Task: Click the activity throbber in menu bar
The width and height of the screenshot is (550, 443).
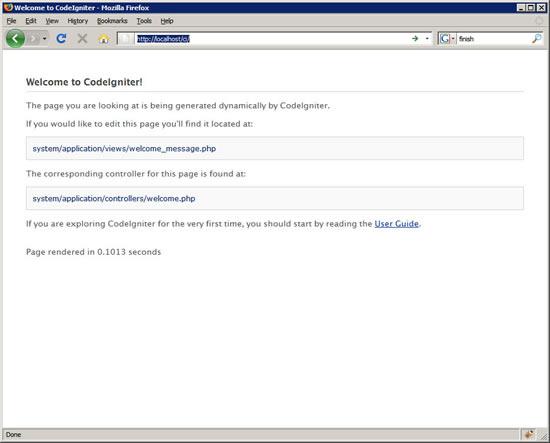Action: tap(539, 21)
